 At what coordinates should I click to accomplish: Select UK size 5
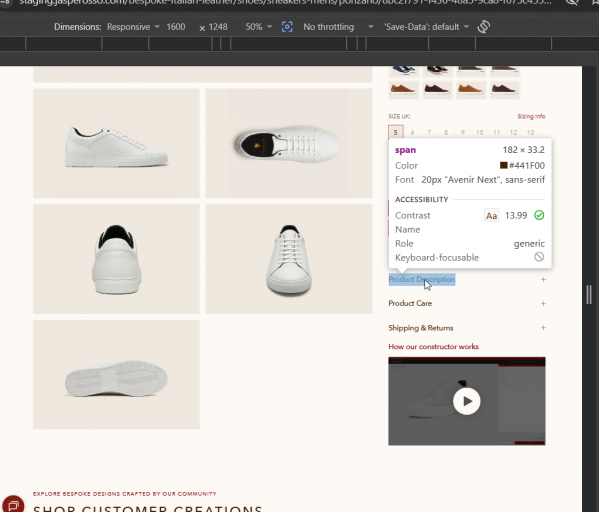click(395, 132)
